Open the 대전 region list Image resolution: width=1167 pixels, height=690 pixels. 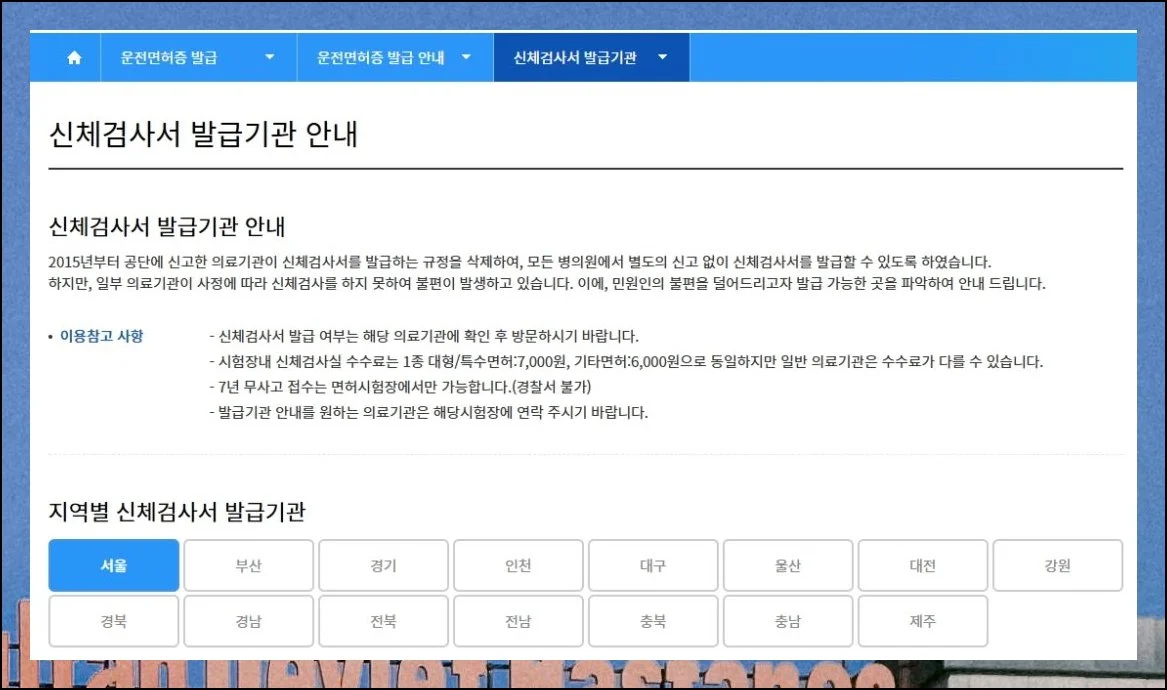pos(922,566)
